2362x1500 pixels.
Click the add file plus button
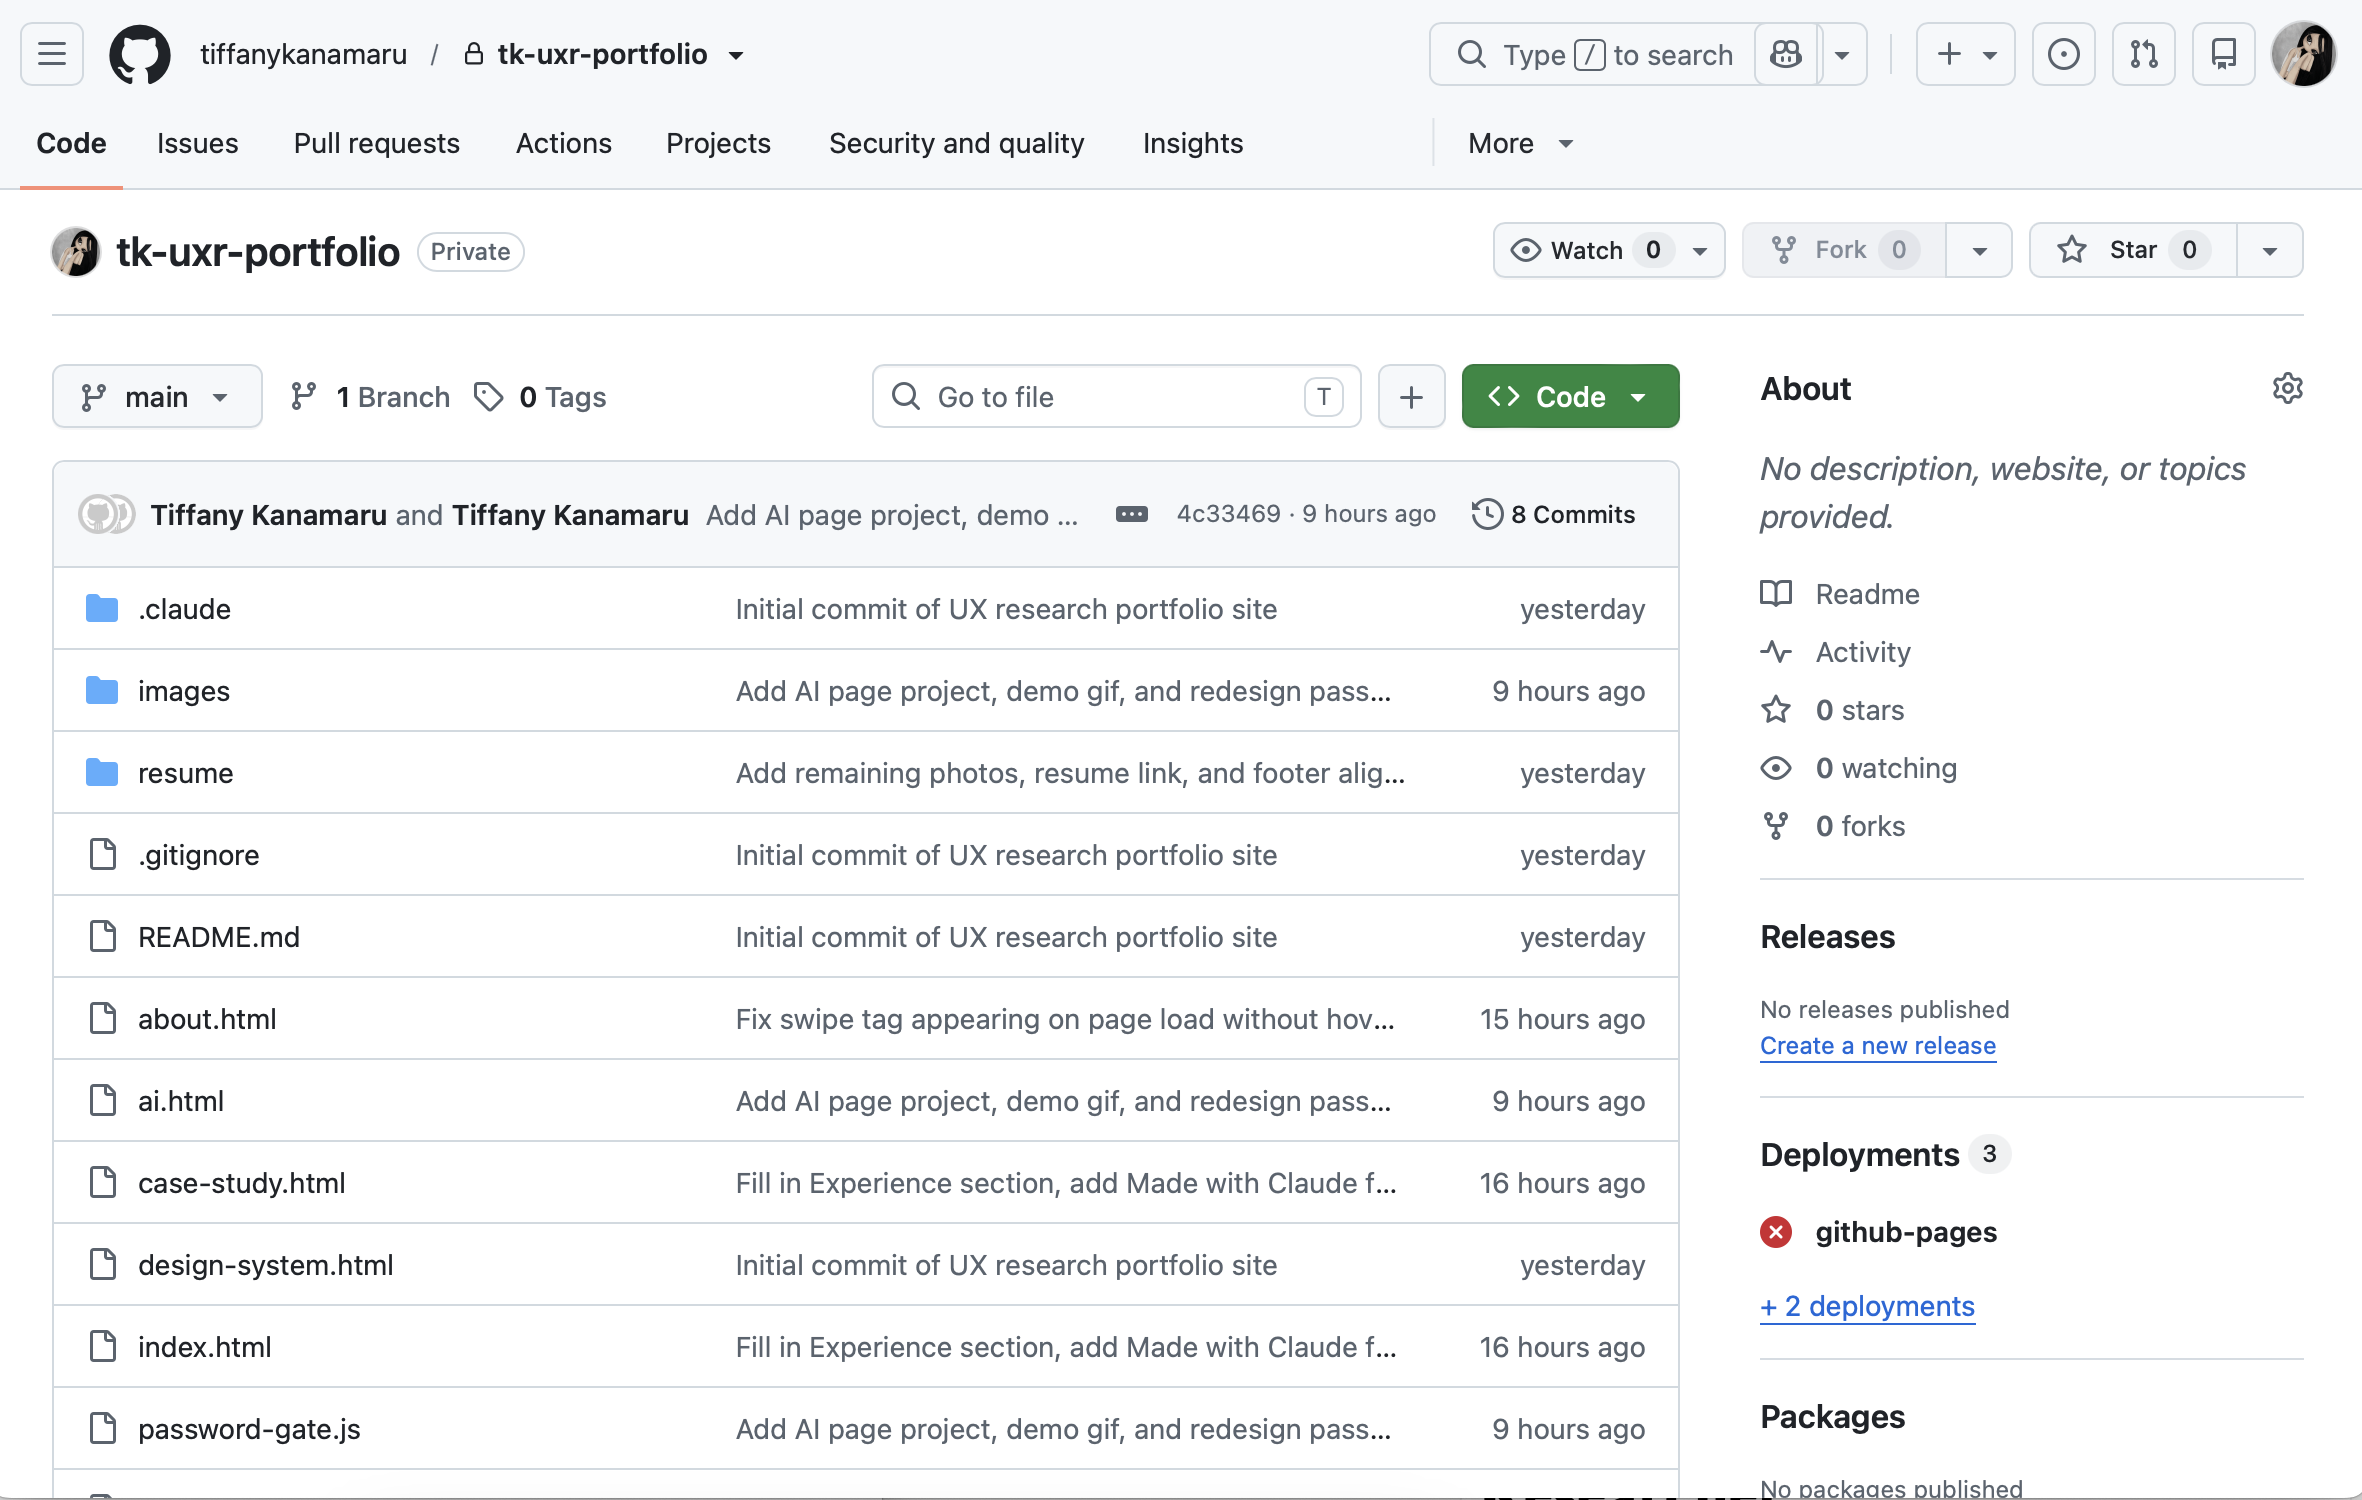point(1411,396)
